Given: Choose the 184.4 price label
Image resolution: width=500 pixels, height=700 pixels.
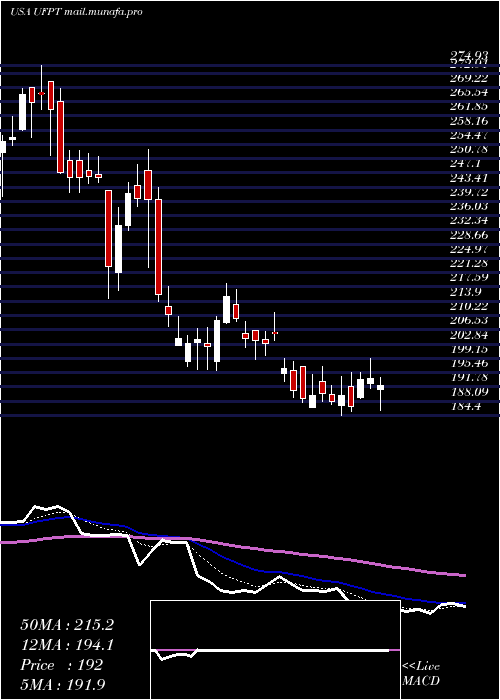Looking at the screenshot, I should click(x=466, y=406).
